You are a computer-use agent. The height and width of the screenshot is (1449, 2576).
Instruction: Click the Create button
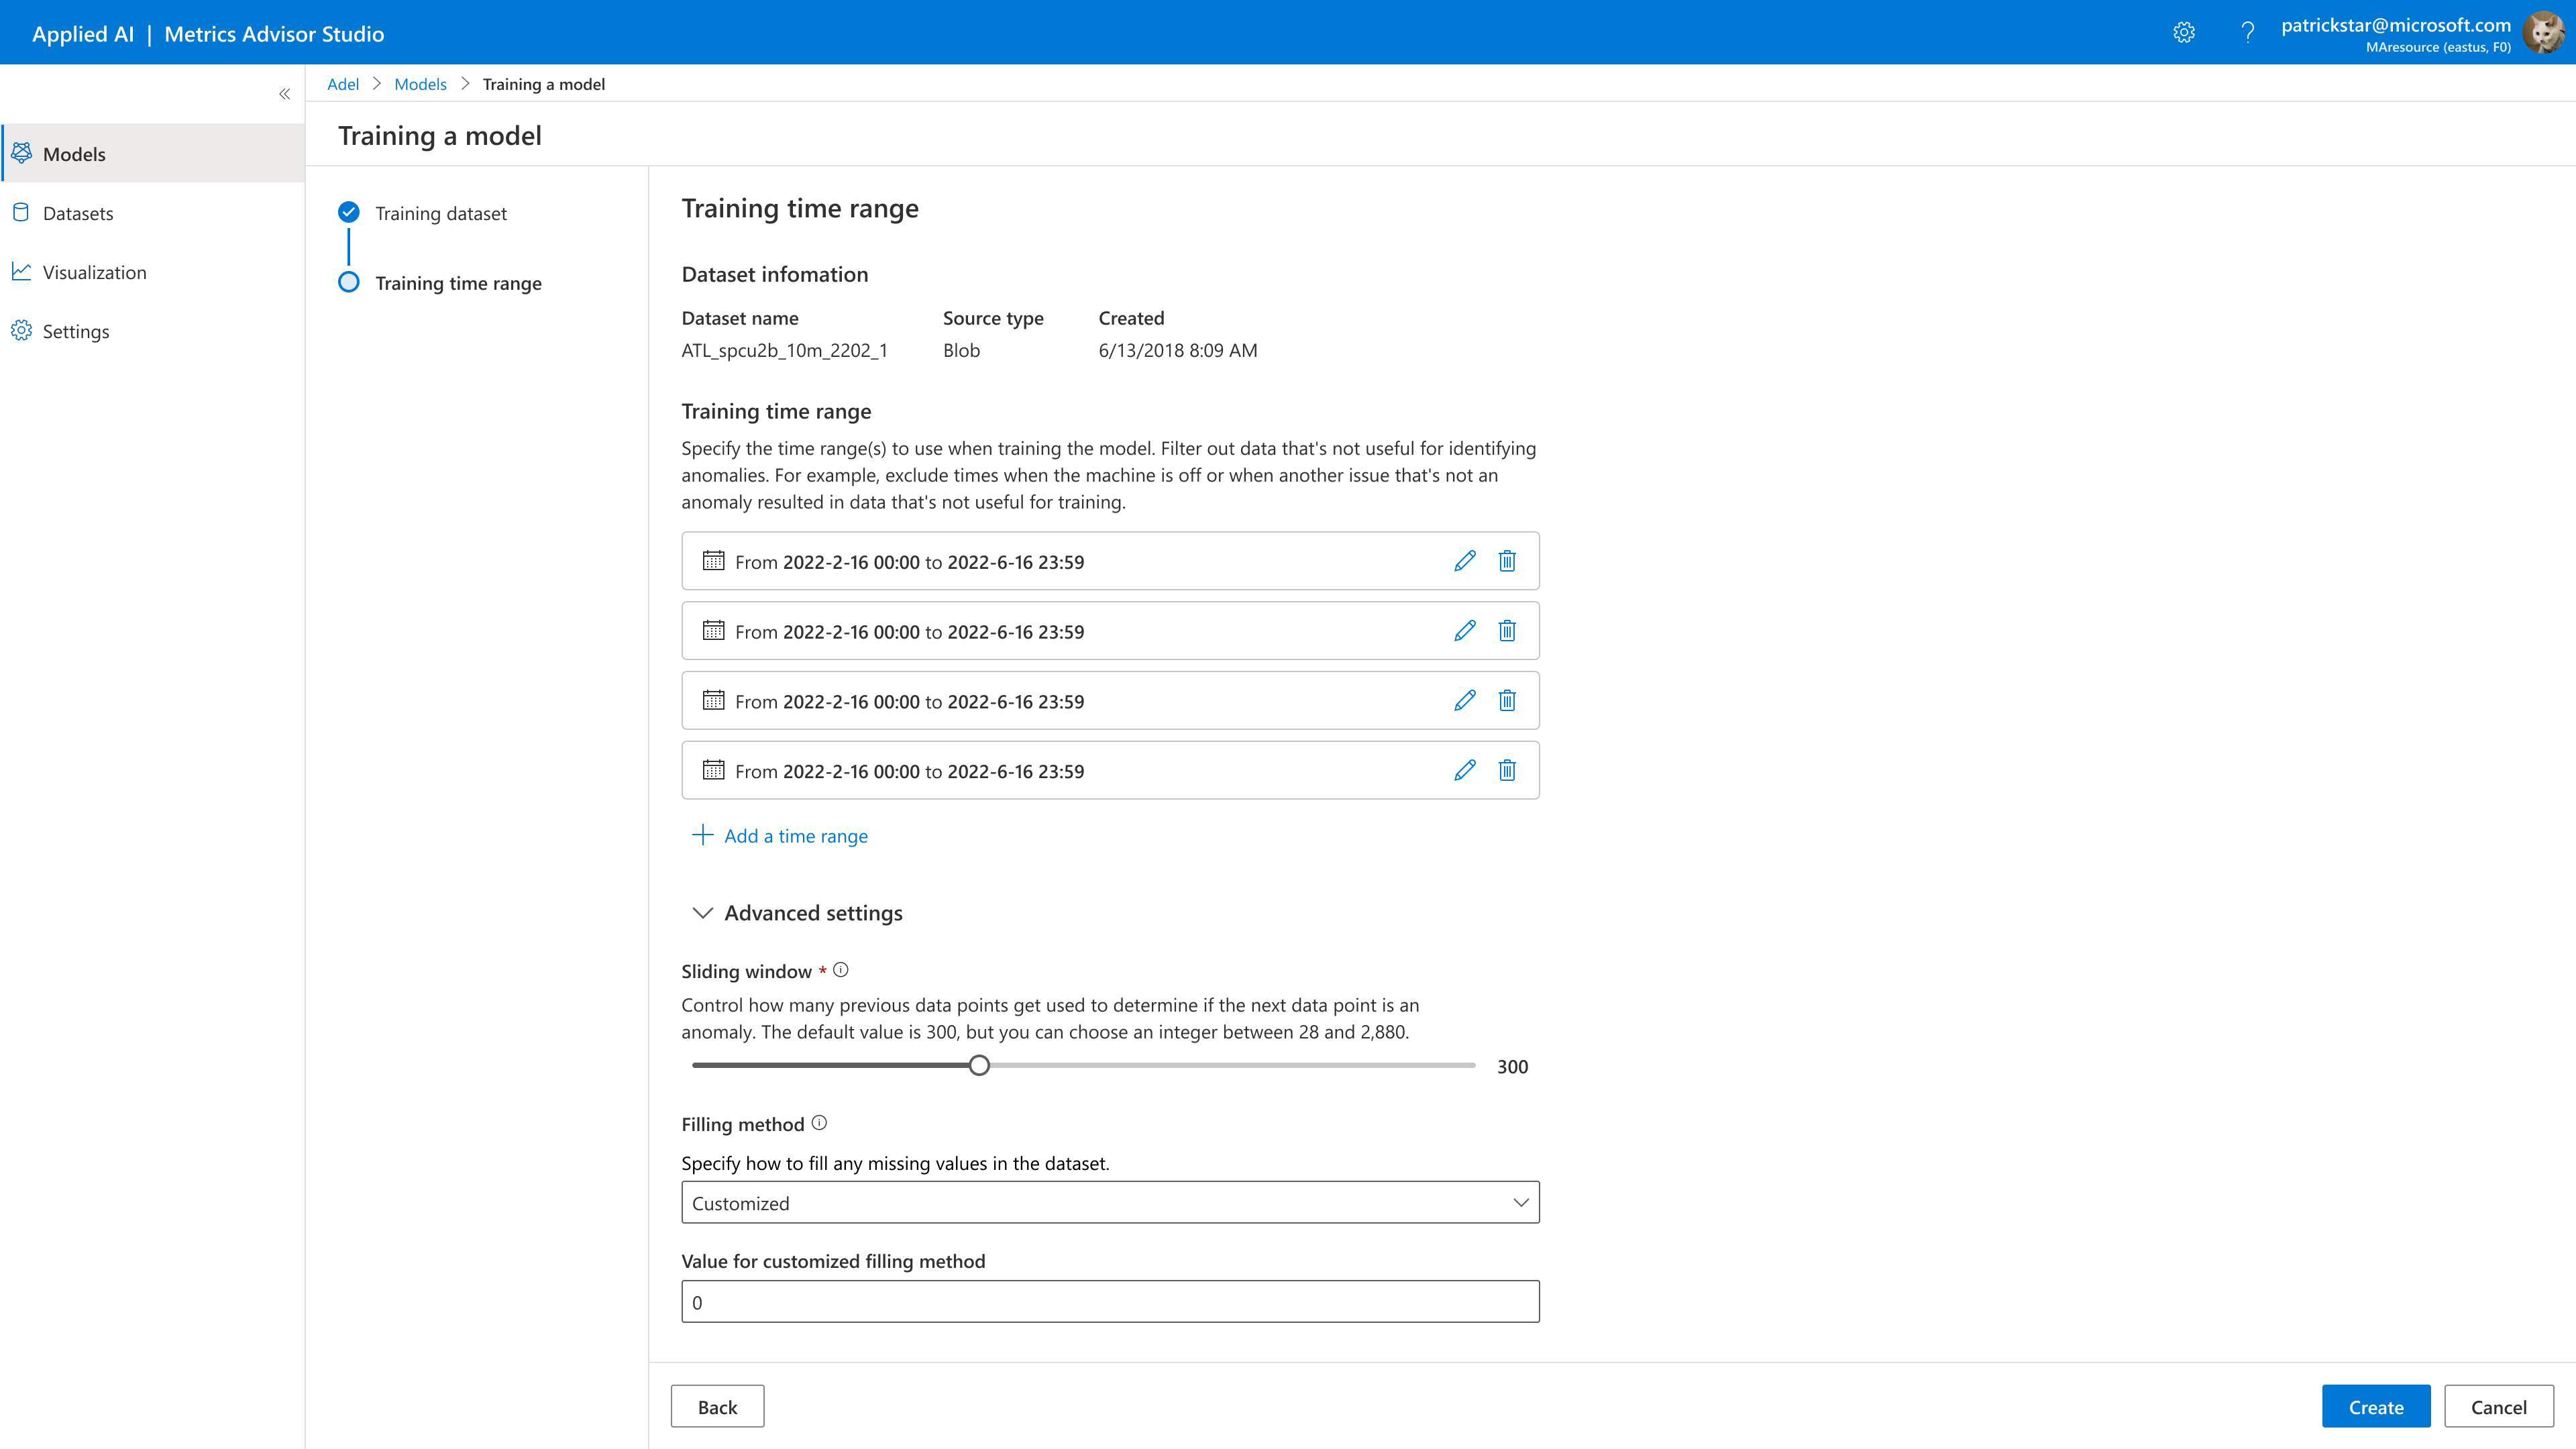[x=2375, y=1406]
